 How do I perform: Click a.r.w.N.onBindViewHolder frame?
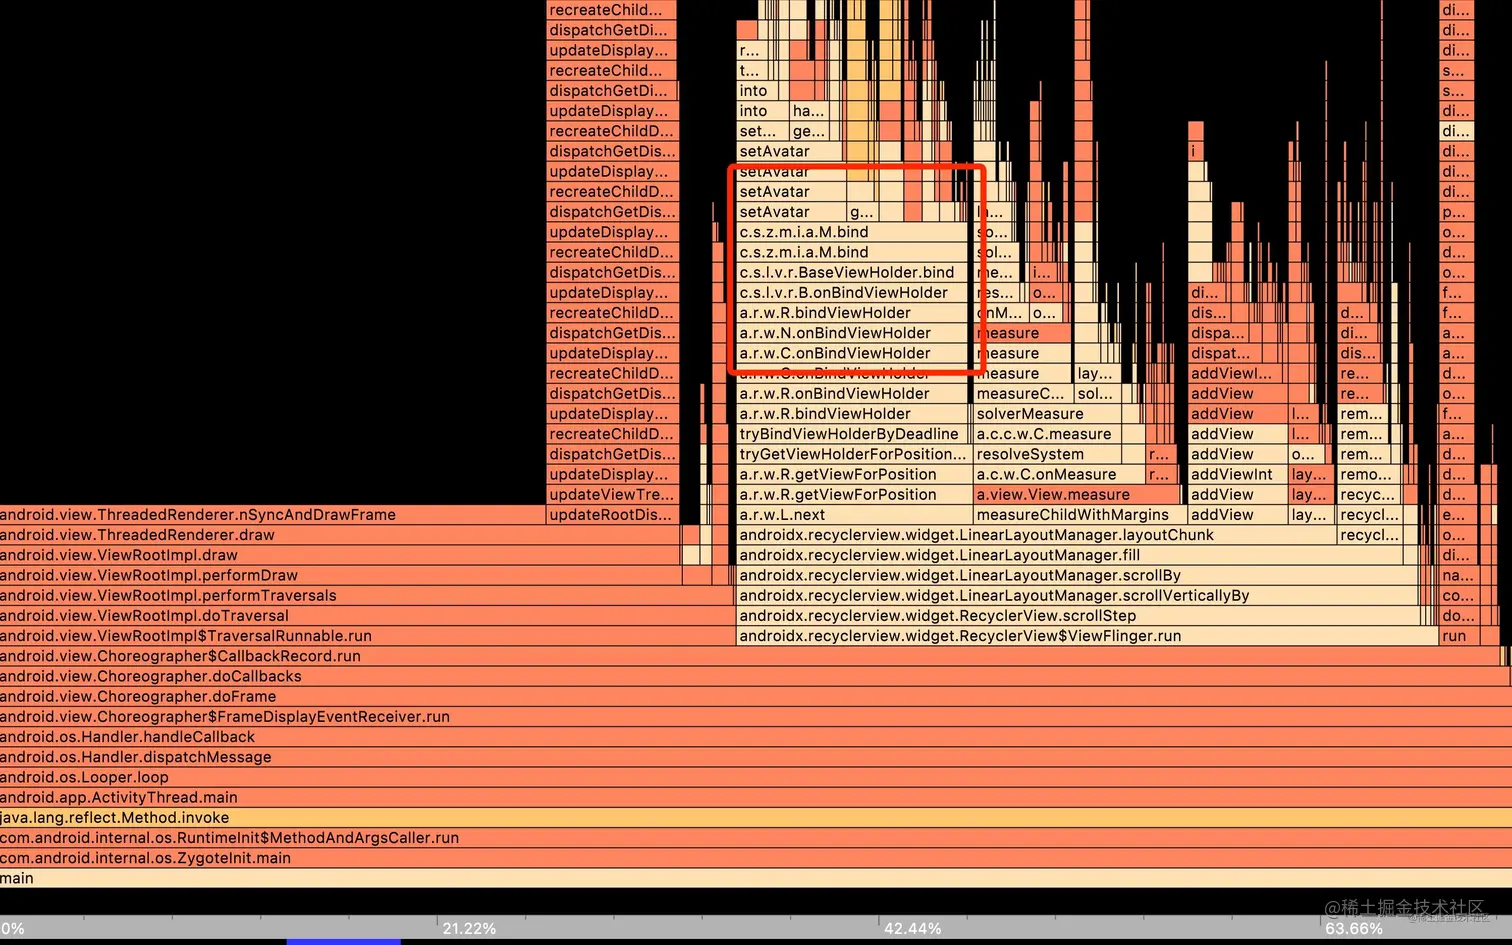(x=852, y=333)
